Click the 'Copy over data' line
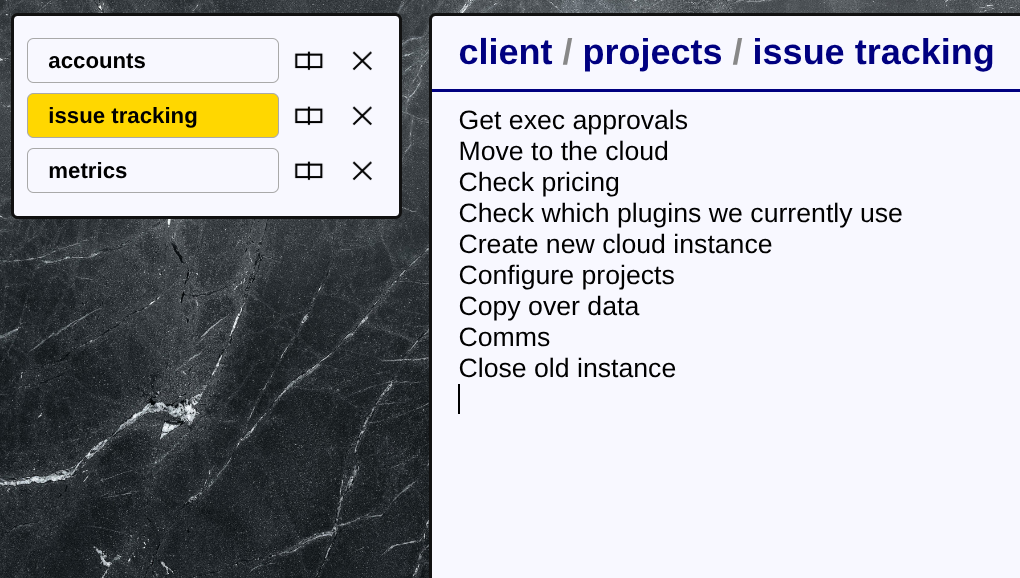1020x578 pixels. pos(548,306)
